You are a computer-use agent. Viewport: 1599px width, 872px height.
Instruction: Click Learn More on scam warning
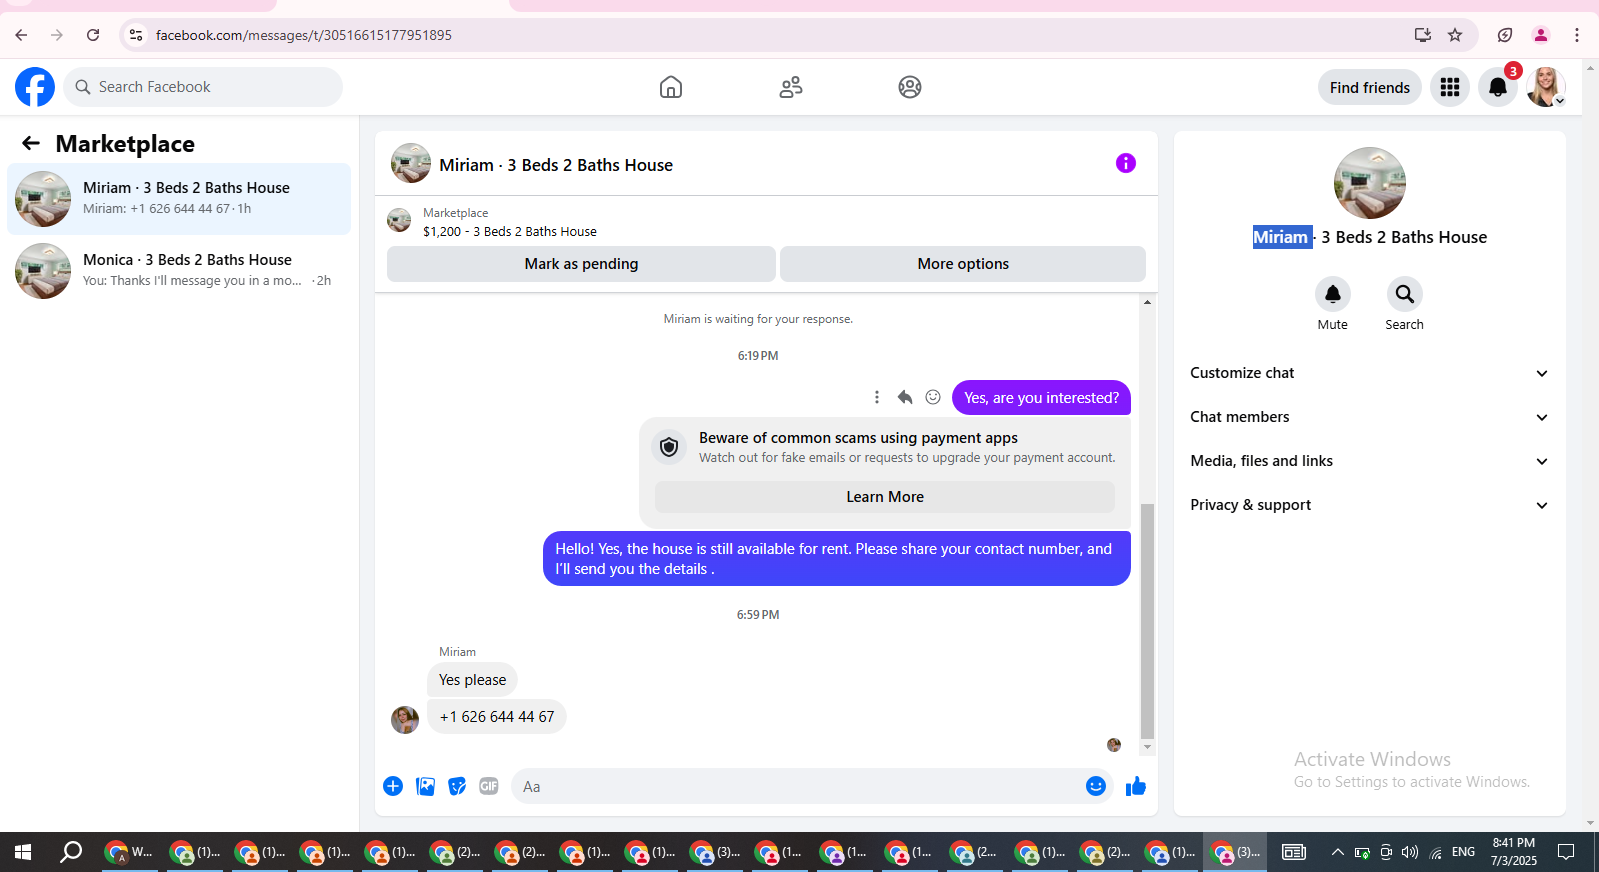885,497
